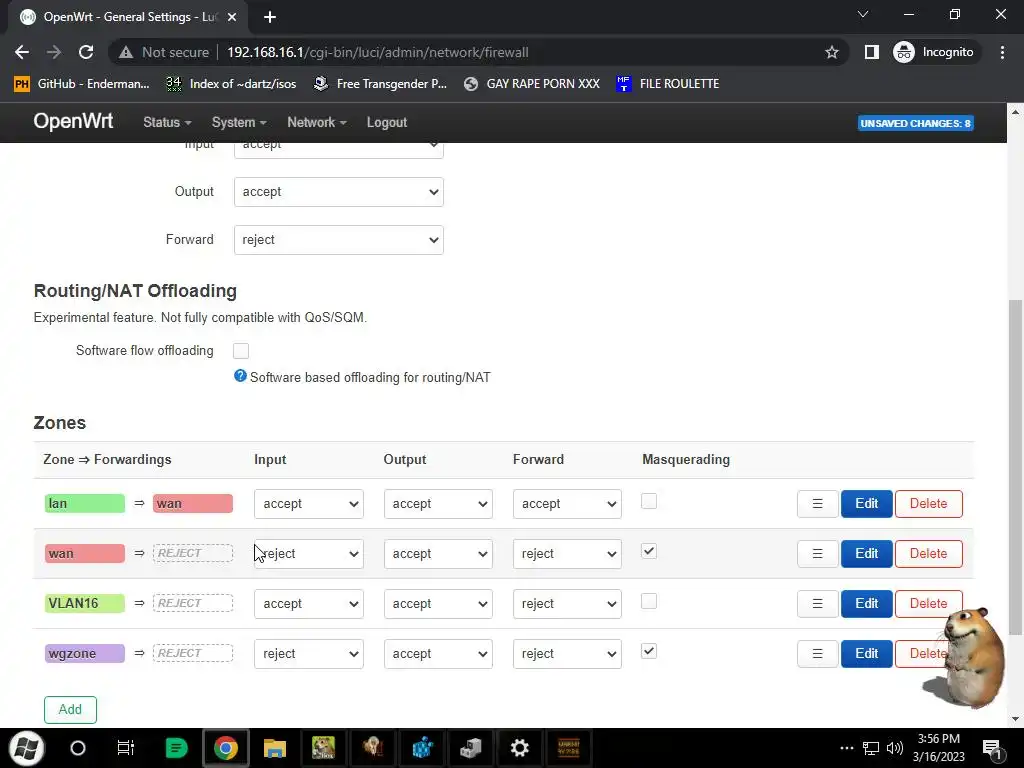Edit the lan zone
This screenshot has height=768, width=1024.
click(867, 504)
